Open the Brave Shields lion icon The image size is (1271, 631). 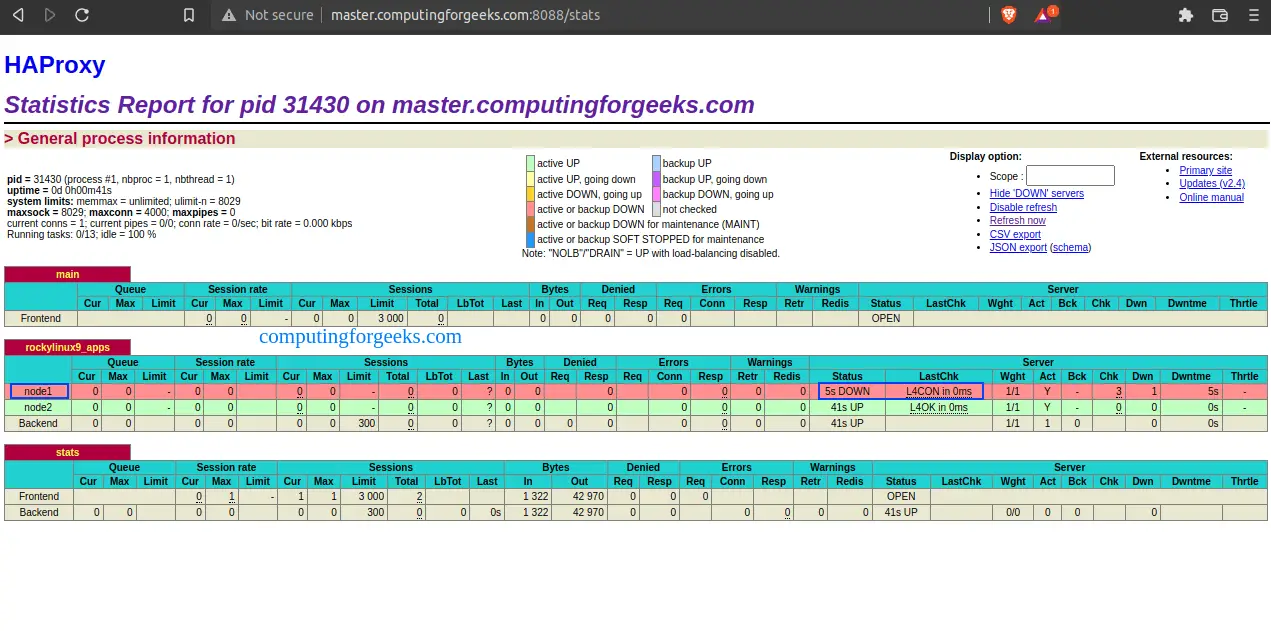pyautogui.click(x=1009, y=15)
